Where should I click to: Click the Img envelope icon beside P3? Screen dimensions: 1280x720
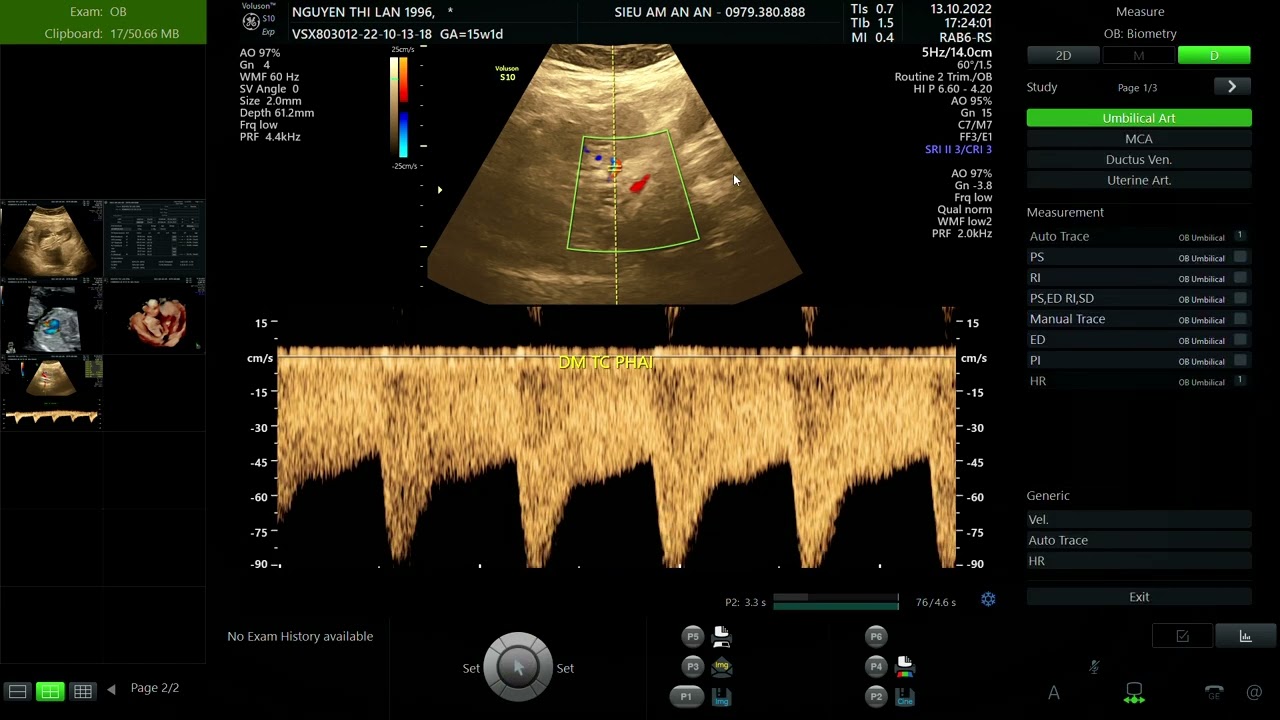(721, 666)
